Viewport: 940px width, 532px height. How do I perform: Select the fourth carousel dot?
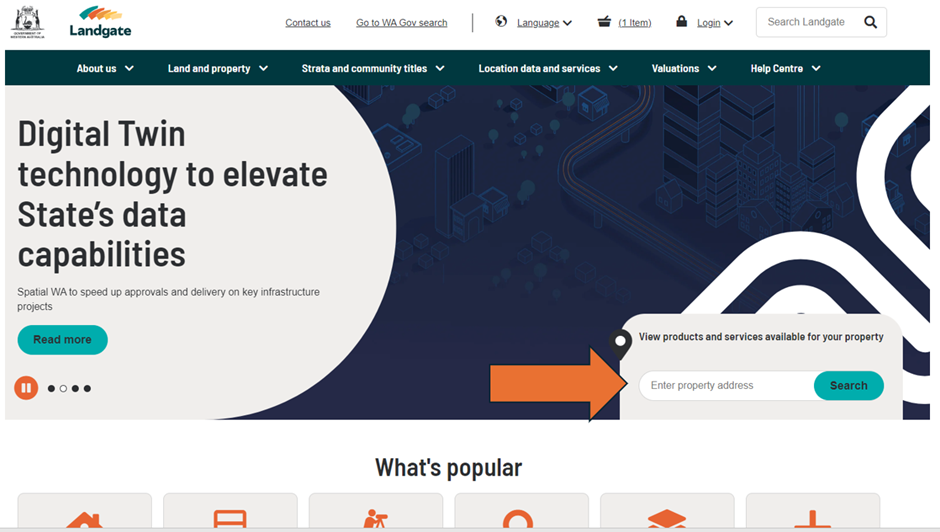(88, 389)
